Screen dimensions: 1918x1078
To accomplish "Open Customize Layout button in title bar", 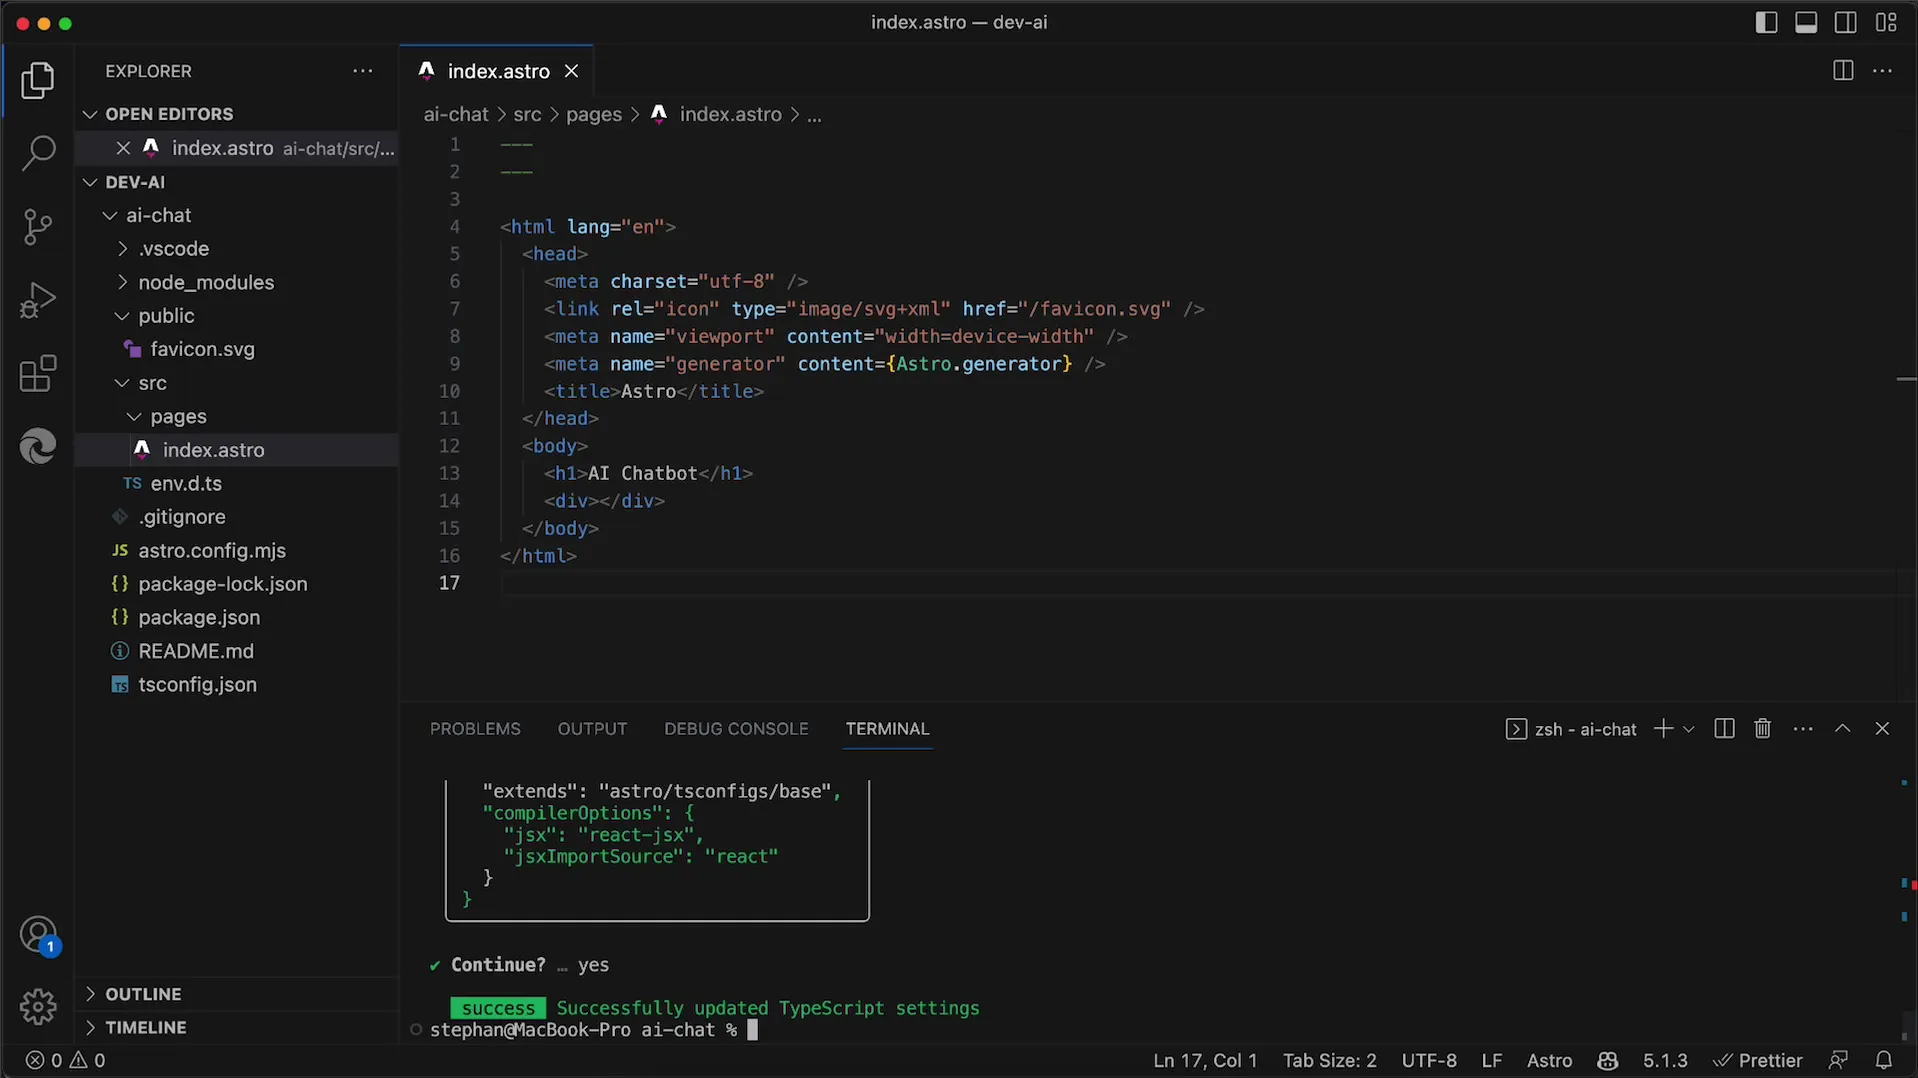I will click(x=1886, y=22).
